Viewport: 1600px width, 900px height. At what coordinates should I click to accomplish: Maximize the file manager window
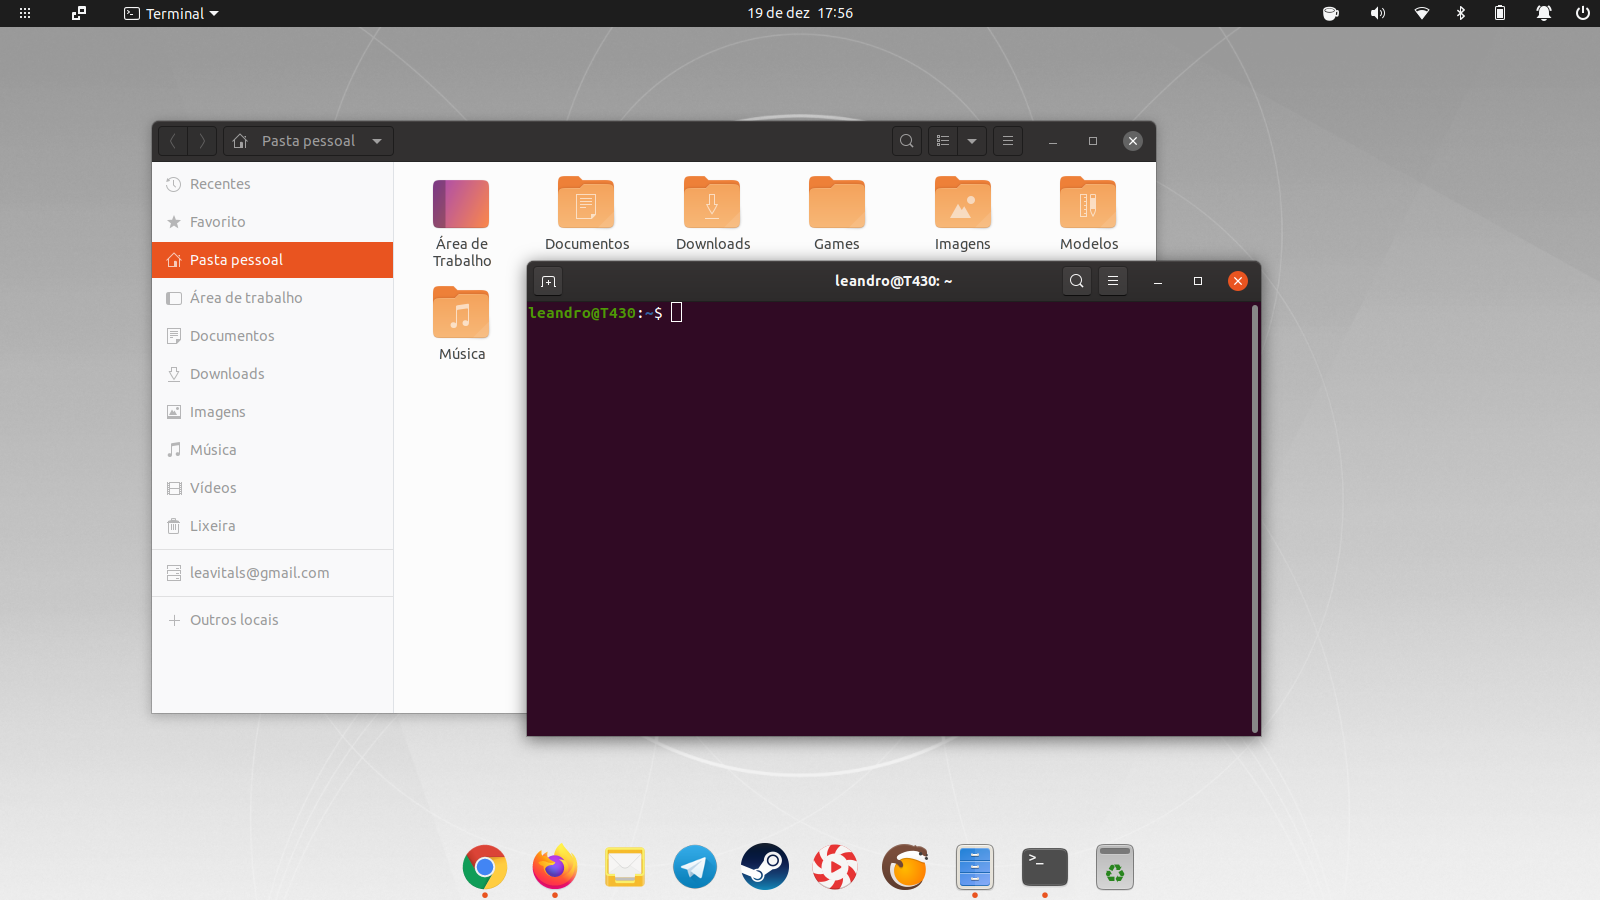pyautogui.click(x=1093, y=141)
